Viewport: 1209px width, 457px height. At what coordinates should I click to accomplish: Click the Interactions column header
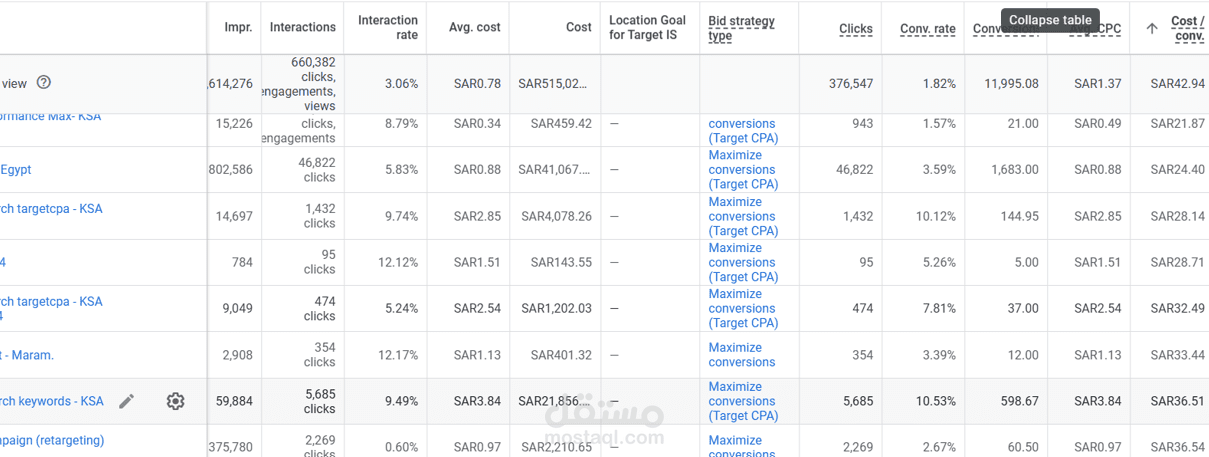point(302,28)
